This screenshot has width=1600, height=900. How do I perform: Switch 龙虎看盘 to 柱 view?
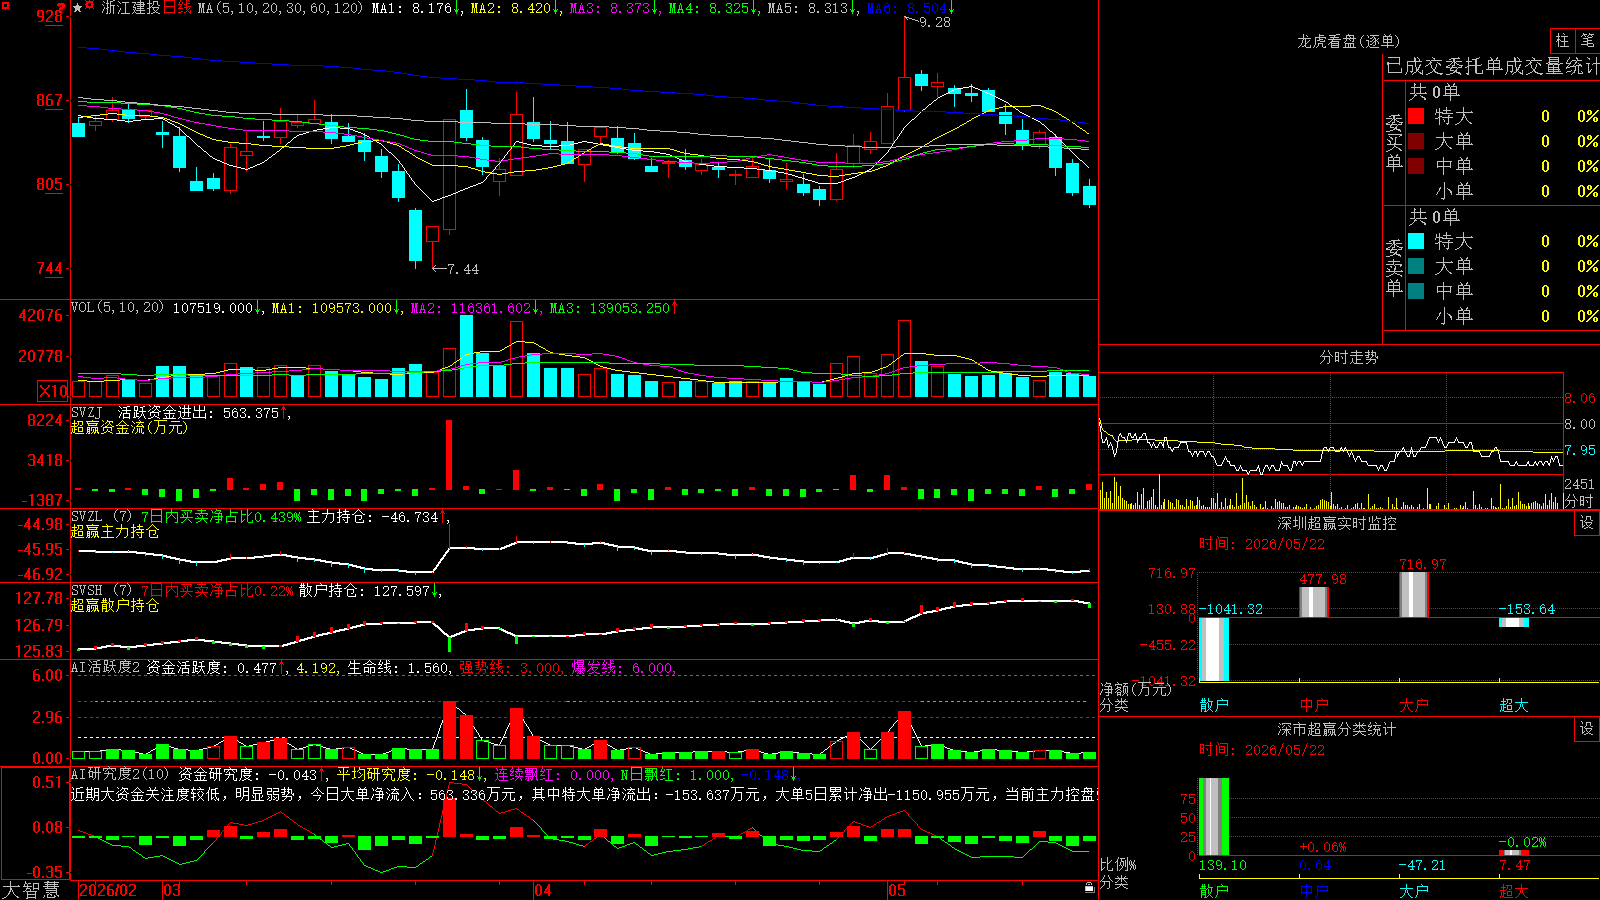coord(1562,40)
